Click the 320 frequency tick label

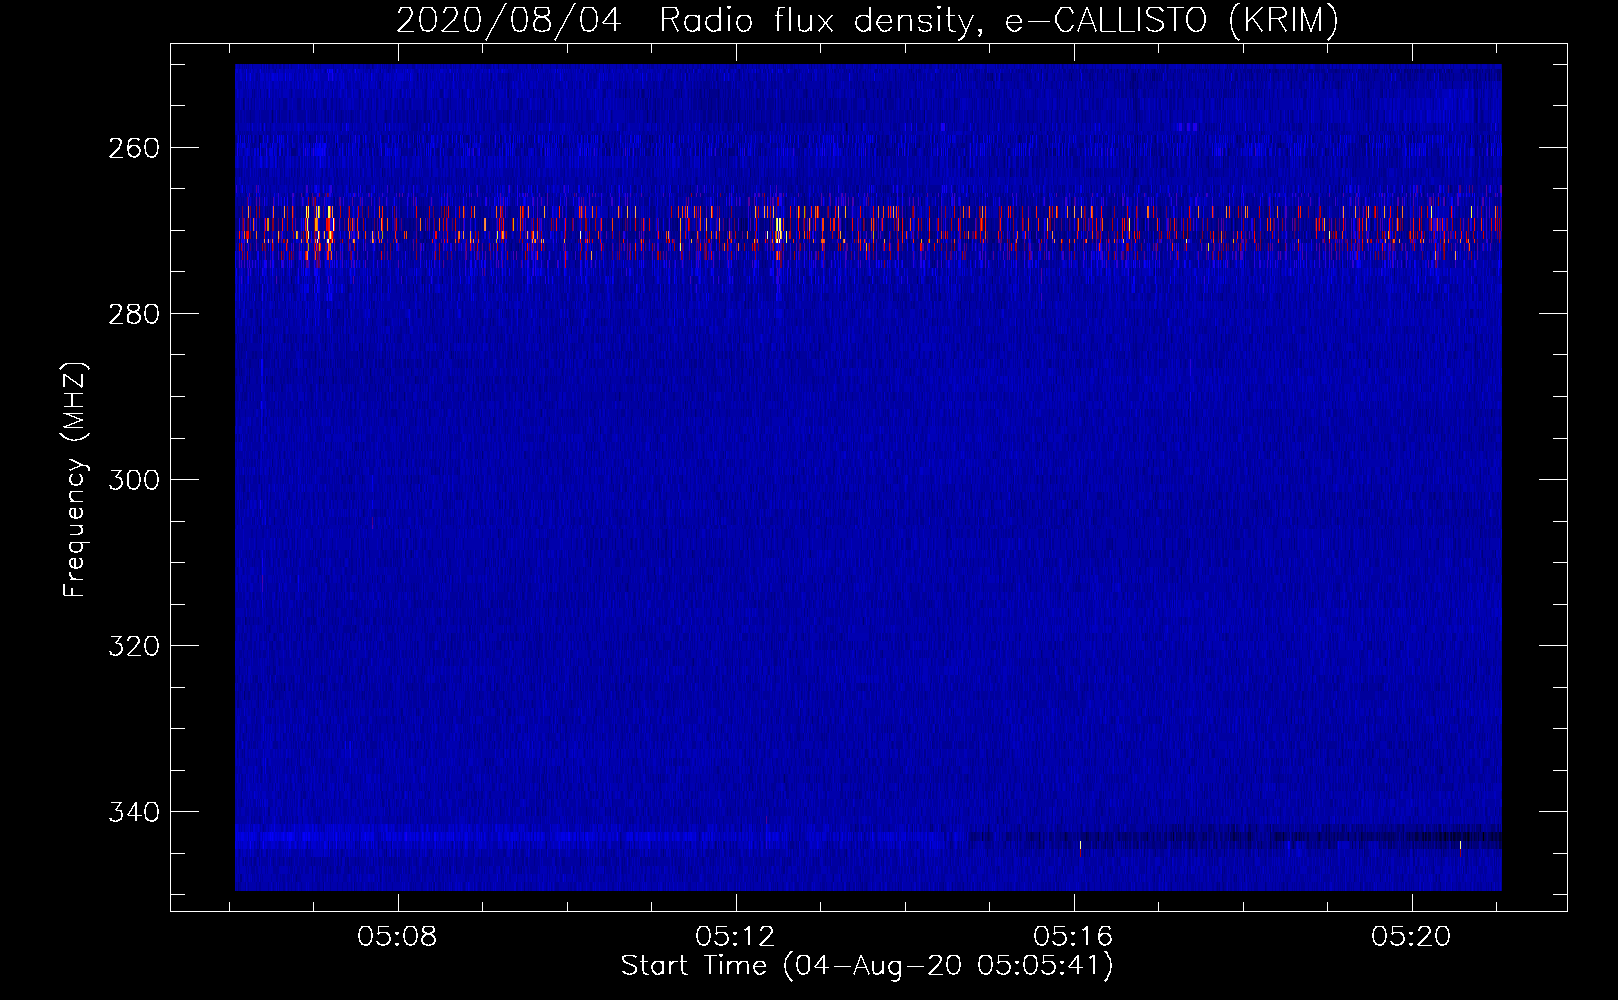133,646
